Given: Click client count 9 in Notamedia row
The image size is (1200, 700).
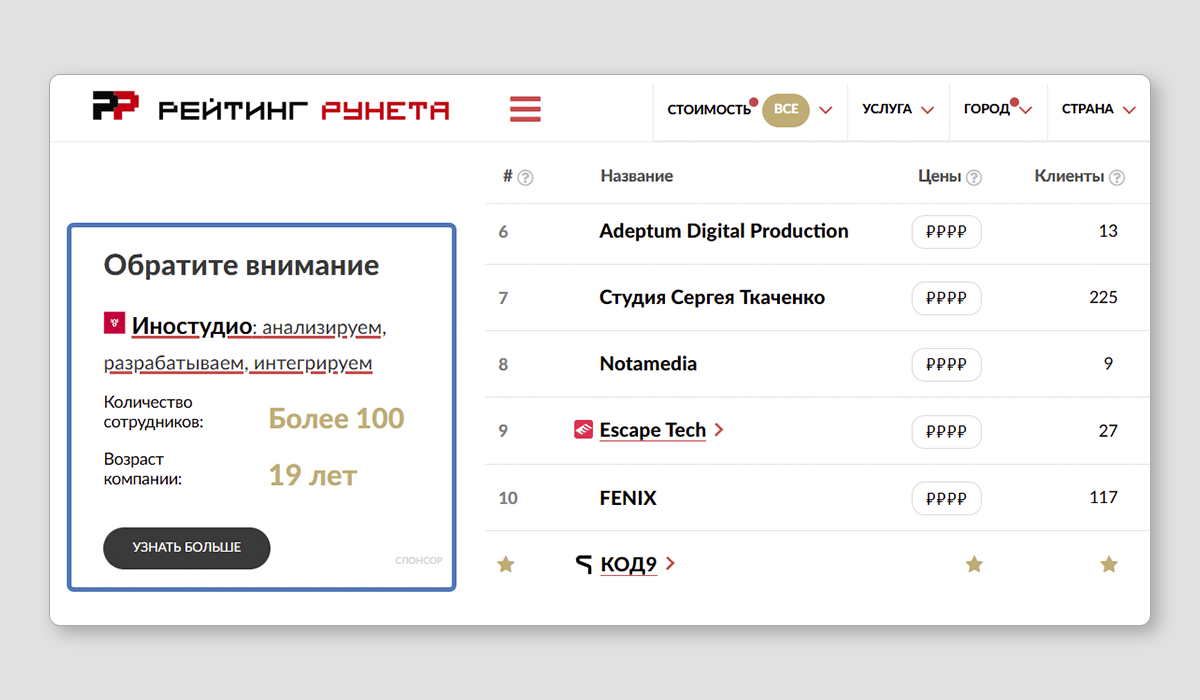Looking at the screenshot, I should (x=1108, y=364).
